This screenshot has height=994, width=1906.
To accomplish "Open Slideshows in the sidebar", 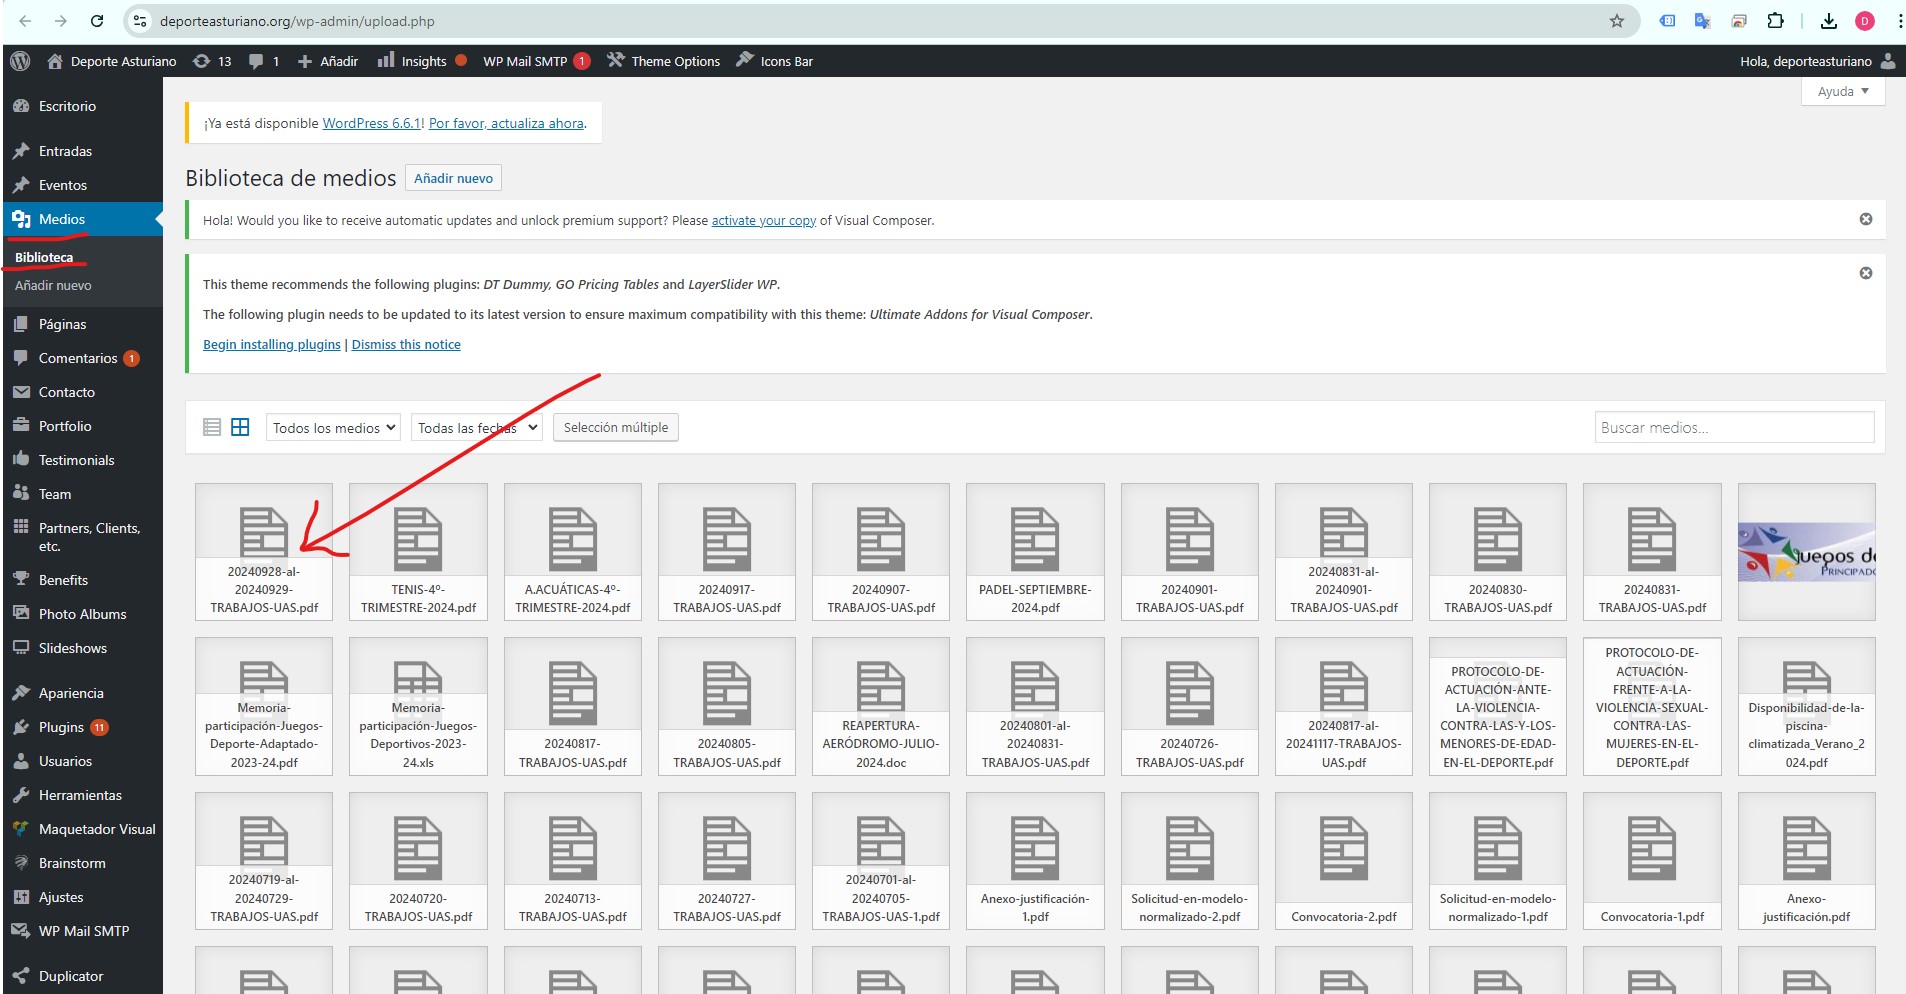I will pos(82,648).
